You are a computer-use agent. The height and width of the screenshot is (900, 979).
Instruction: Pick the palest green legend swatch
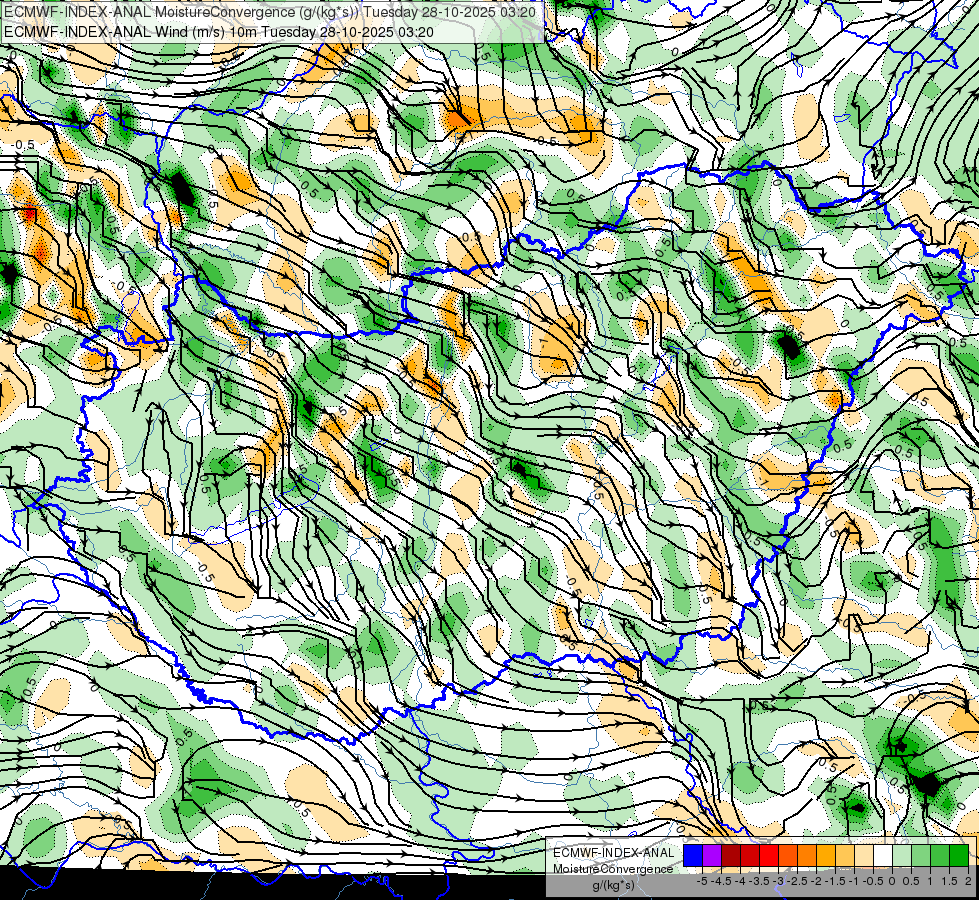pos(902,855)
